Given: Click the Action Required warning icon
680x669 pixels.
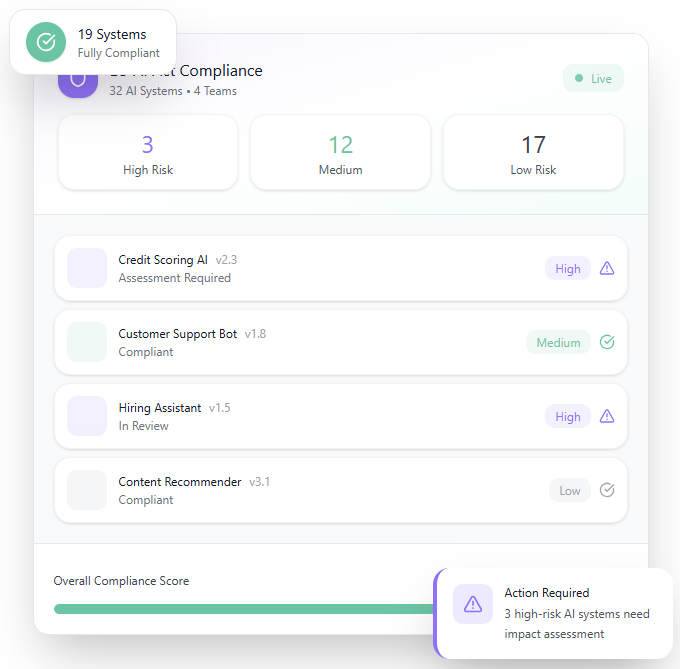Looking at the screenshot, I should pos(473,604).
